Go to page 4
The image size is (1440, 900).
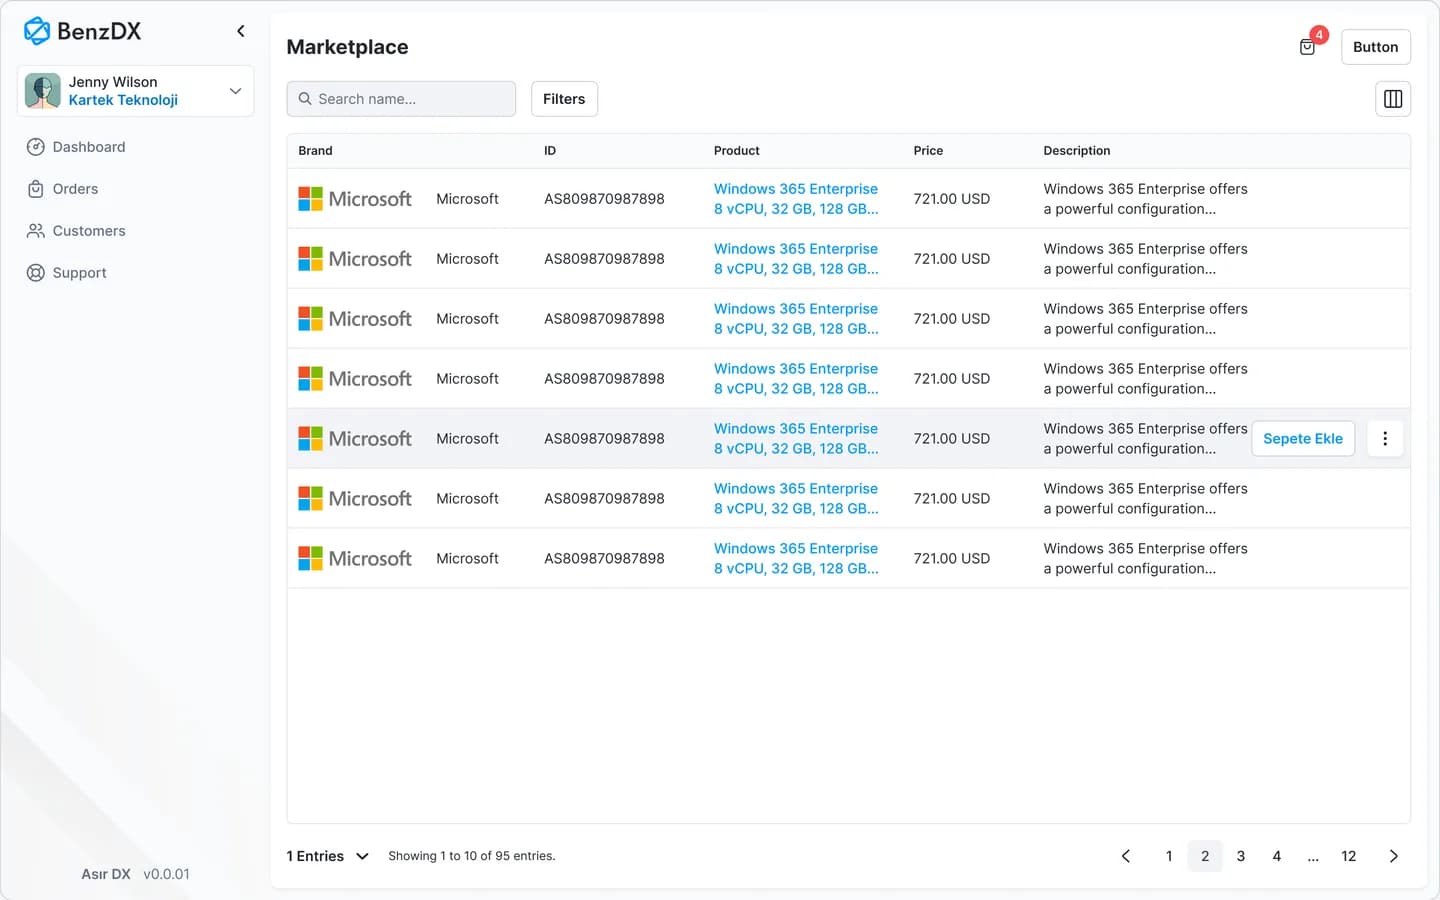tap(1277, 856)
